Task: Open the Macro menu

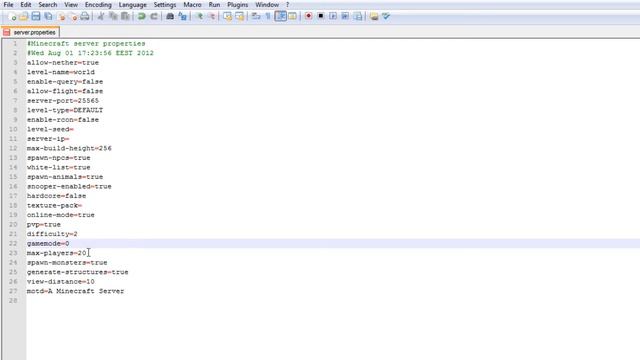Action: point(192,5)
